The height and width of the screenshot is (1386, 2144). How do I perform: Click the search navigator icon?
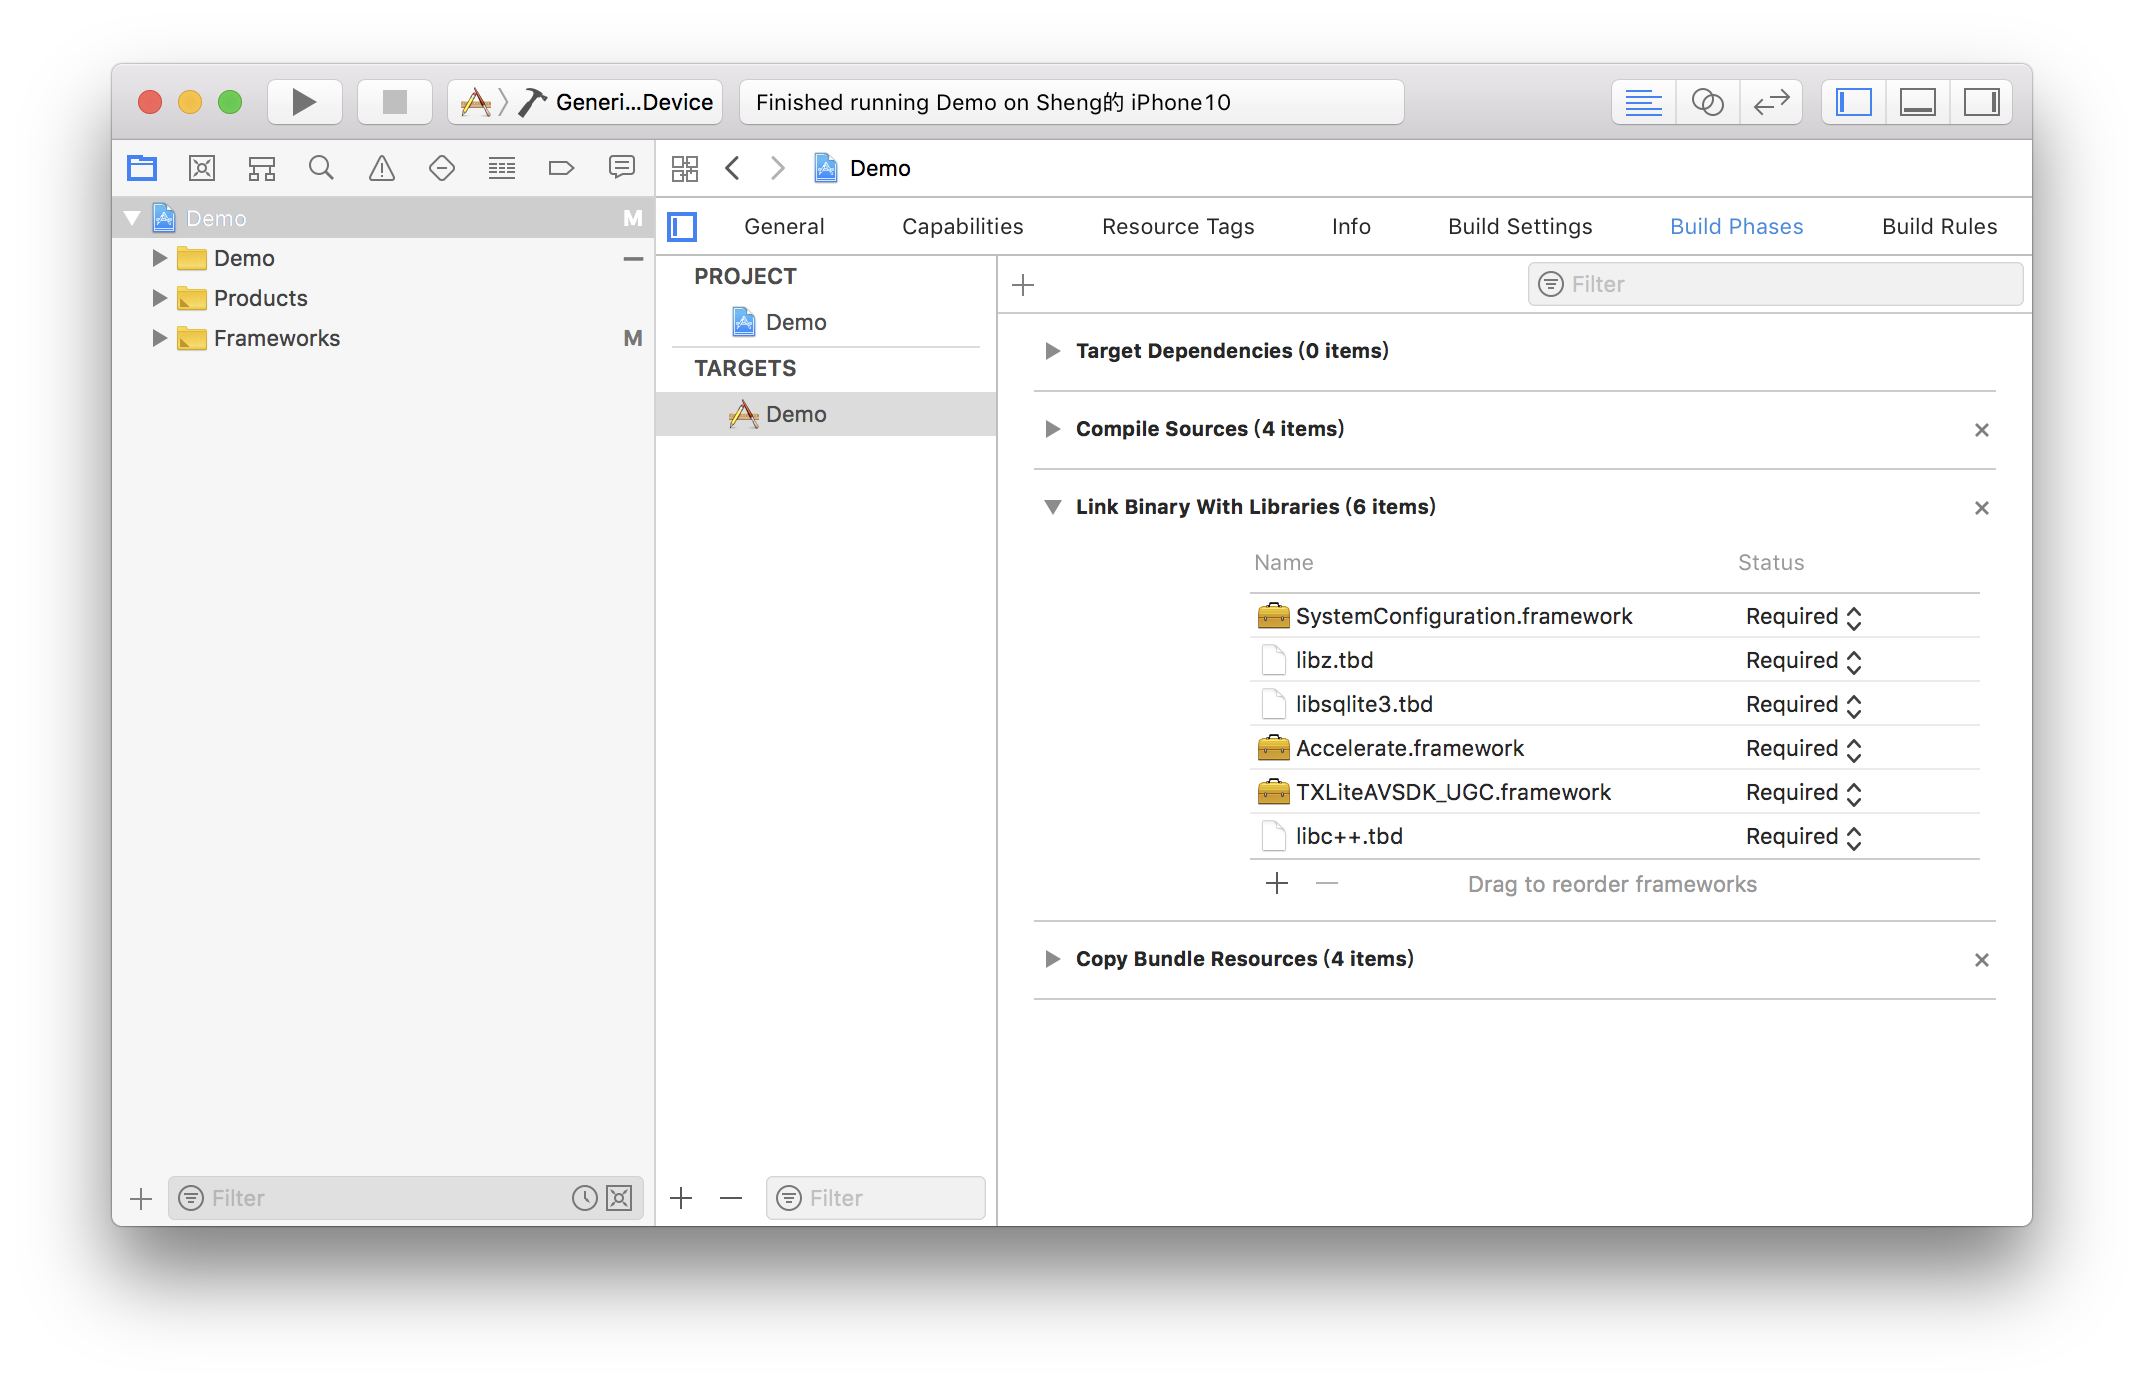(320, 167)
